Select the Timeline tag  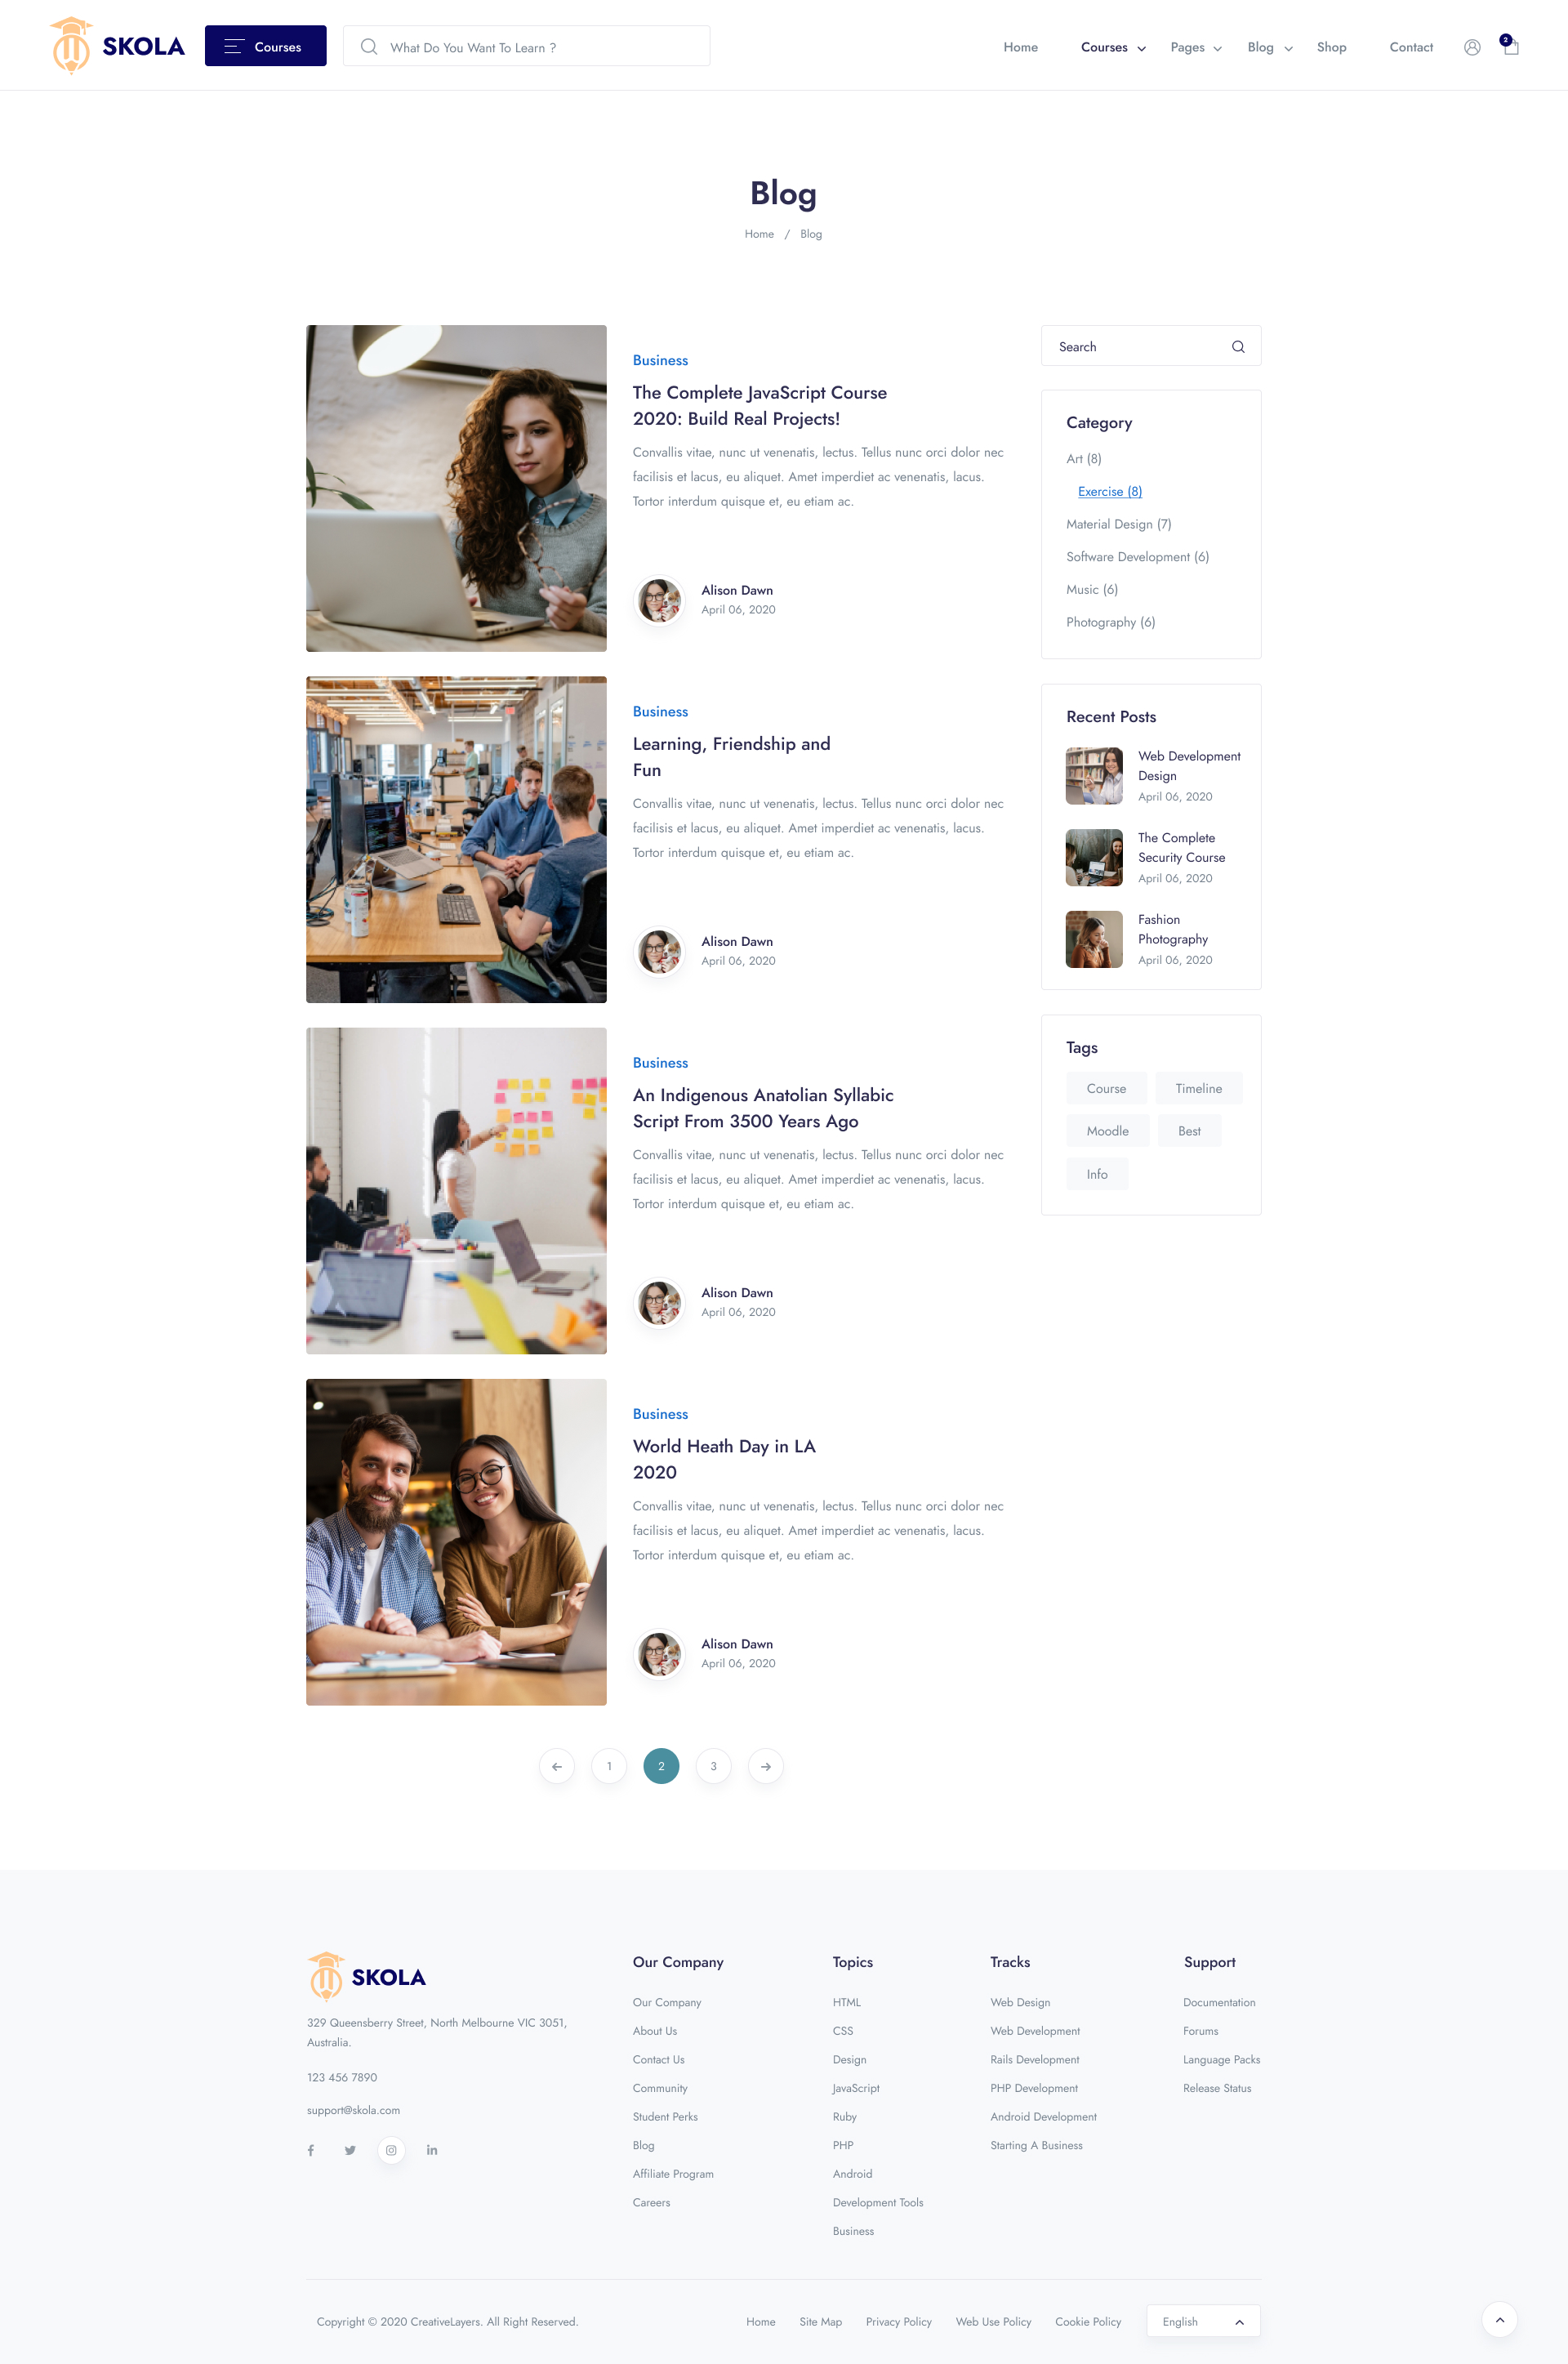(1198, 1088)
